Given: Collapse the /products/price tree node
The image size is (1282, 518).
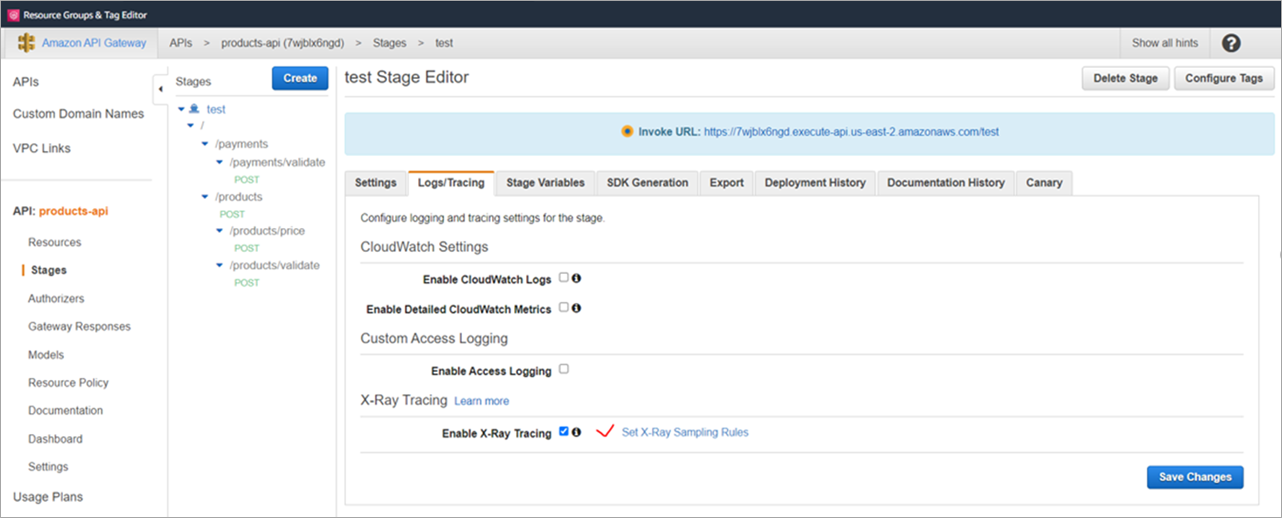Looking at the screenshot, I should pyautogui.click(x=219, y=231).
